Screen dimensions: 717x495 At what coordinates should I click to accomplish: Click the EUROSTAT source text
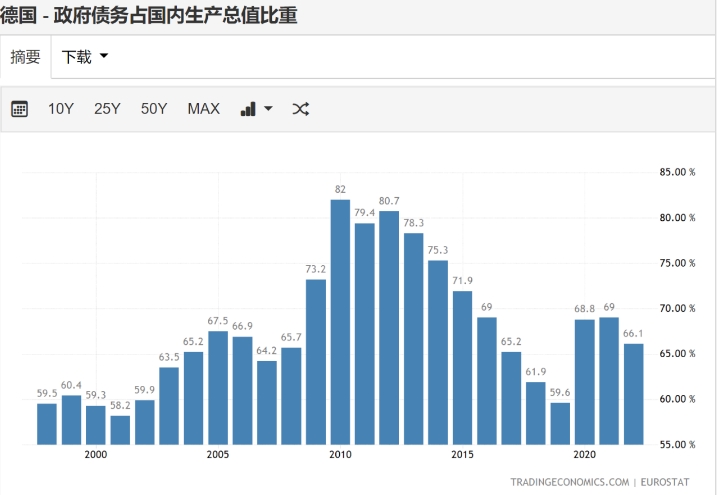pos(664,482)
